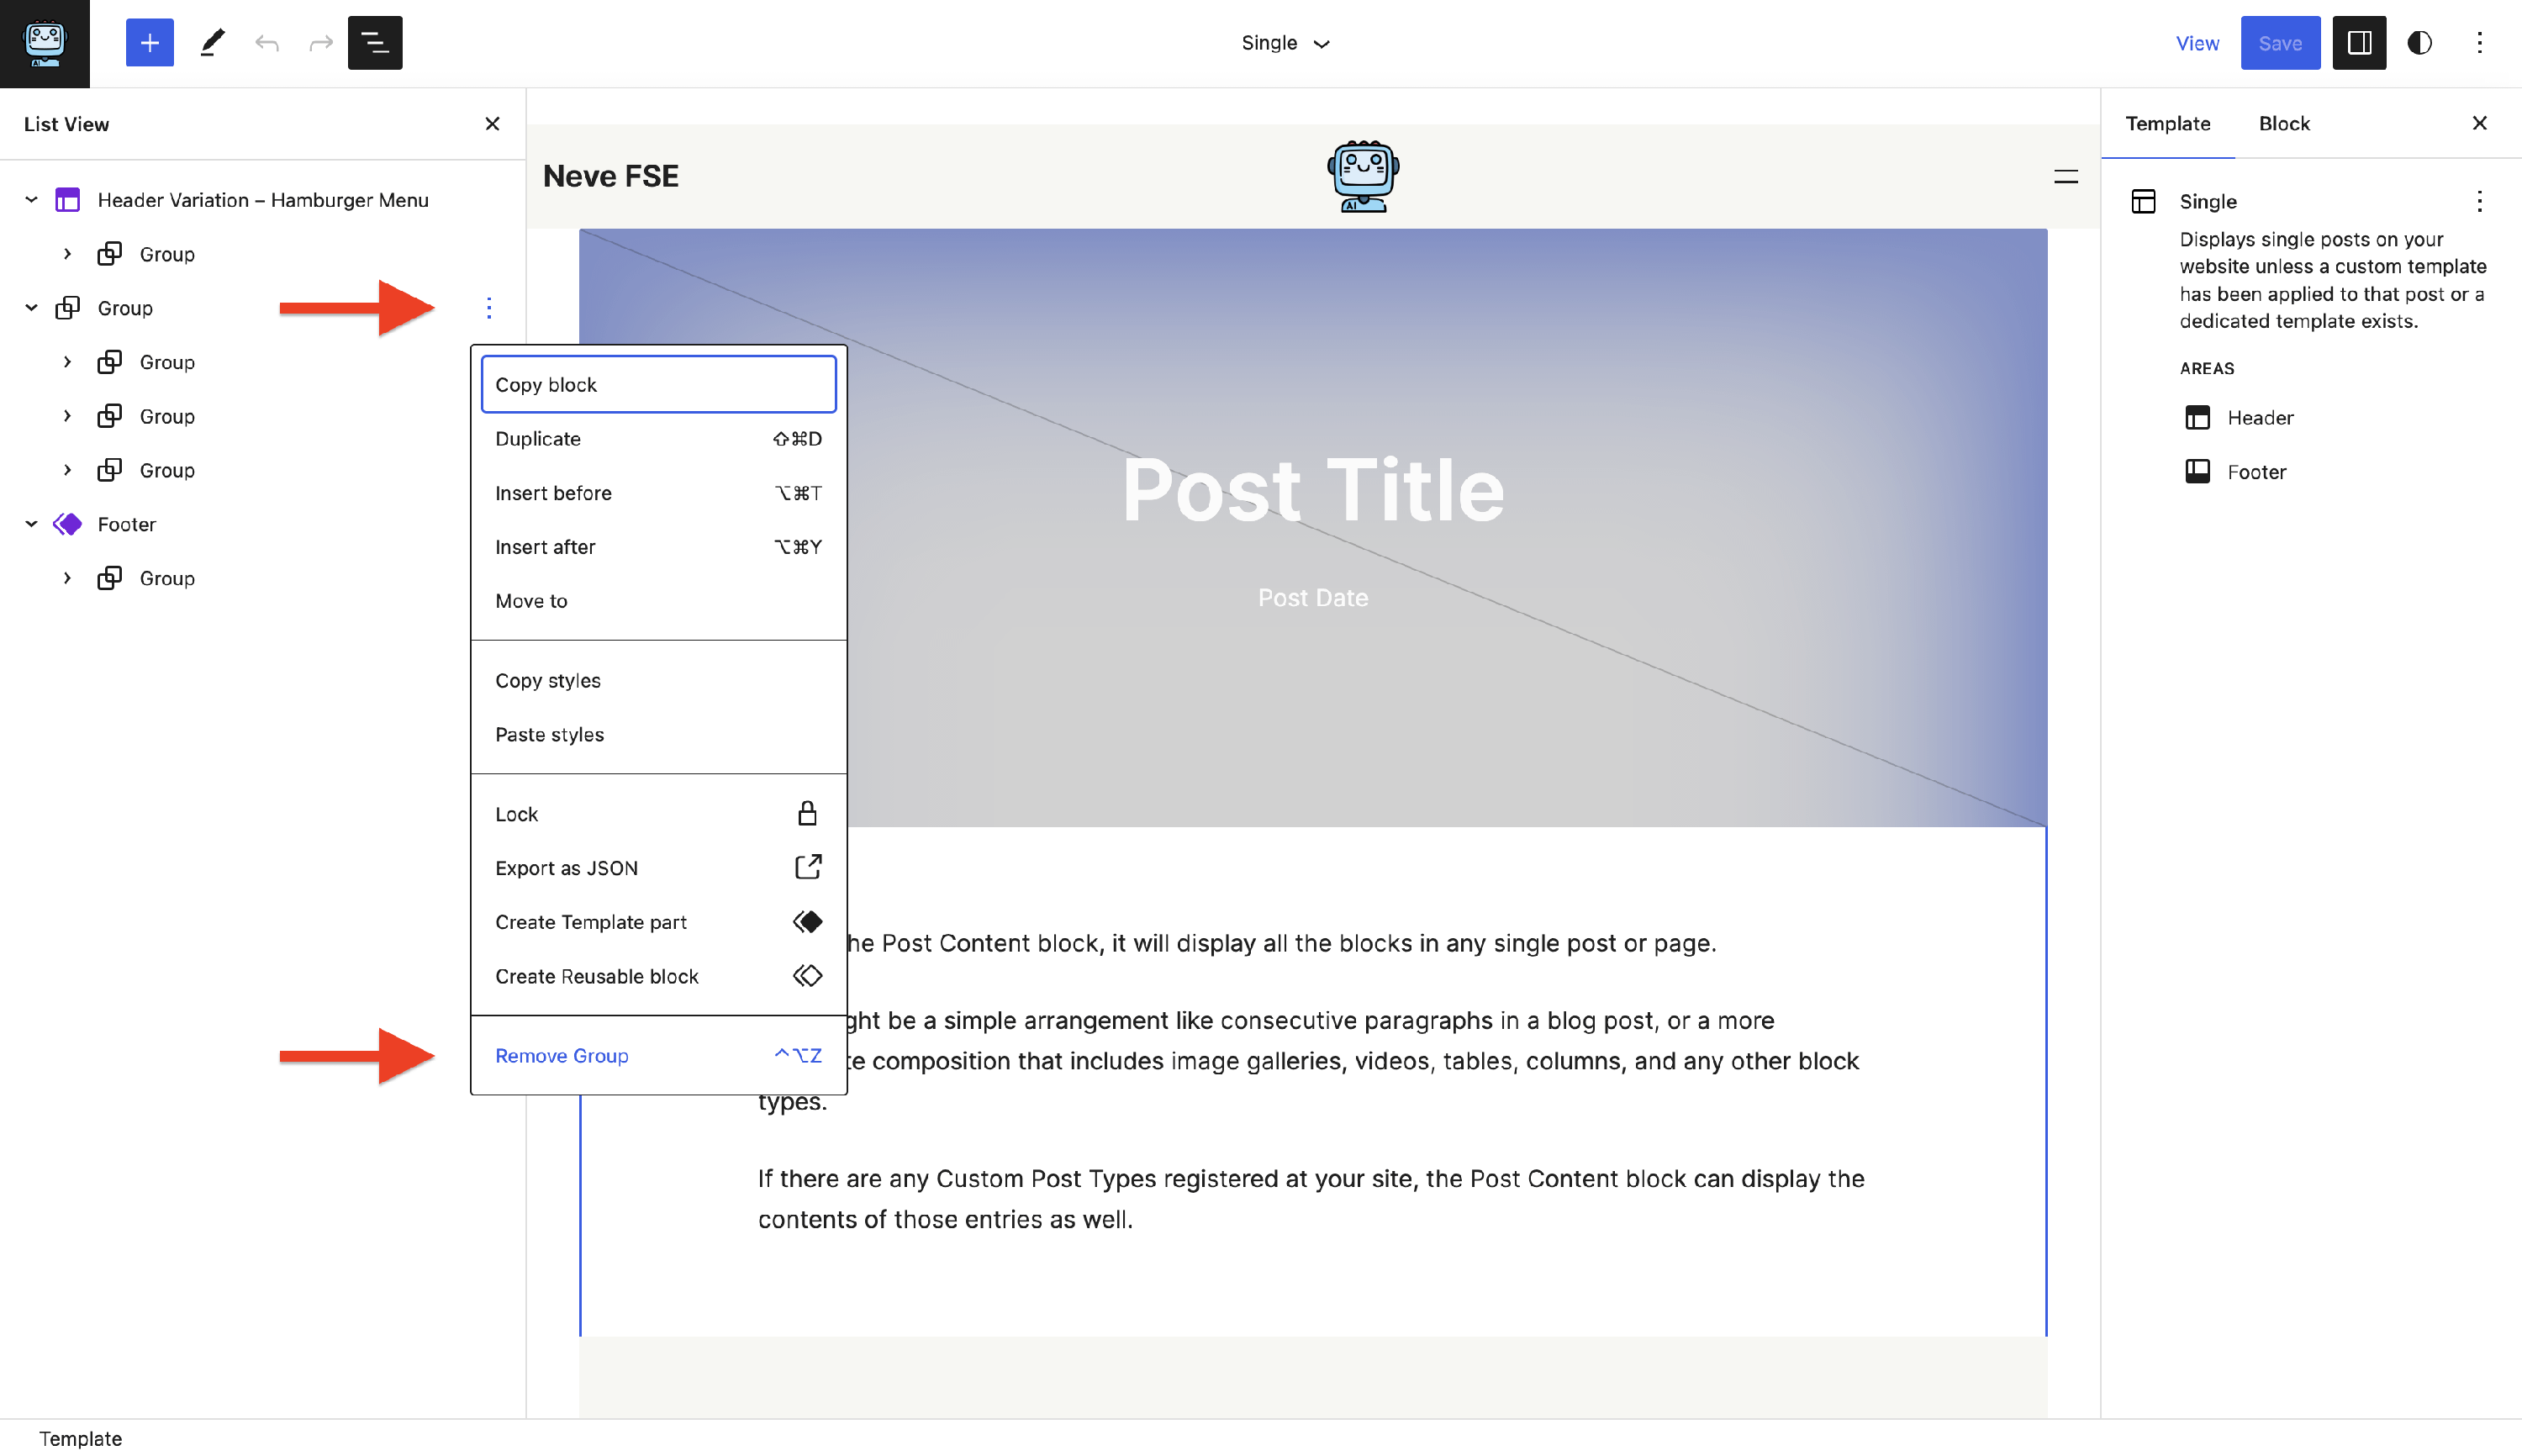Toggle the List View button in the toolbar
This screenshot has width=2522, height=1456.
pos(375,43)
